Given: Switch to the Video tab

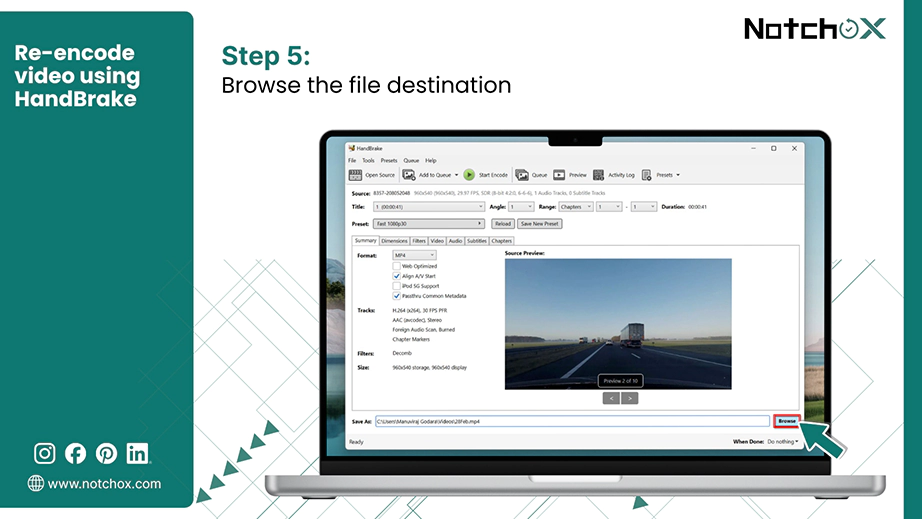Looking at the screenshot, I should pos(437,241).
